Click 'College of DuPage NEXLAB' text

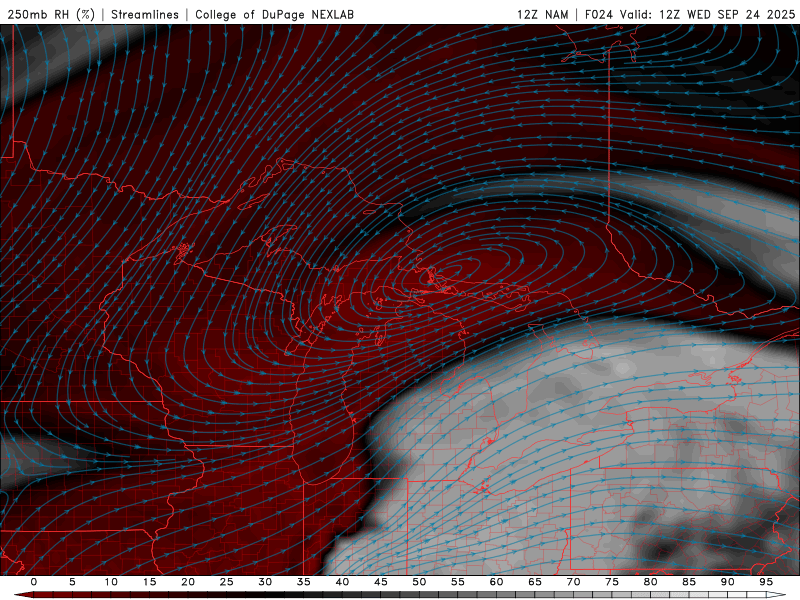pyautogui.click(x=274, y=14)
